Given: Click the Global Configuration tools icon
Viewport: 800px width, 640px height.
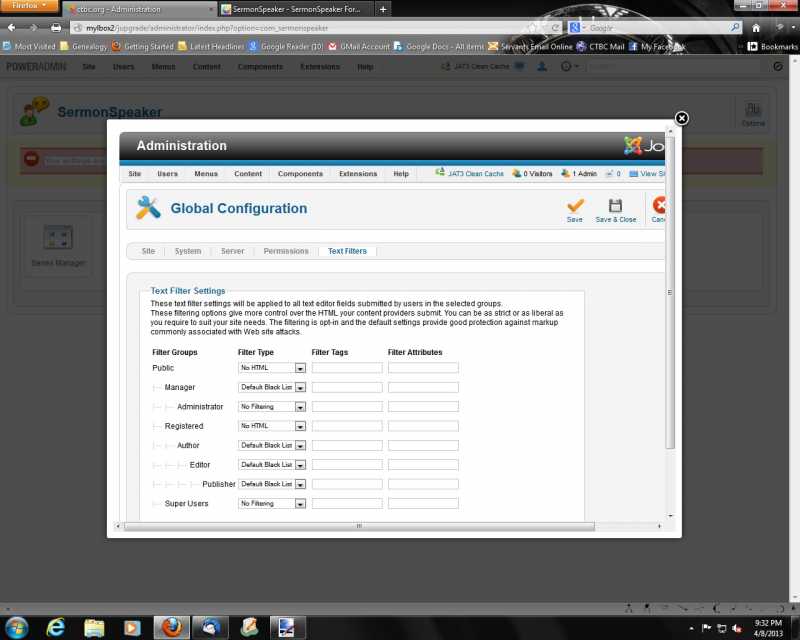Looking at the screenshot, I should coord(148,207).
